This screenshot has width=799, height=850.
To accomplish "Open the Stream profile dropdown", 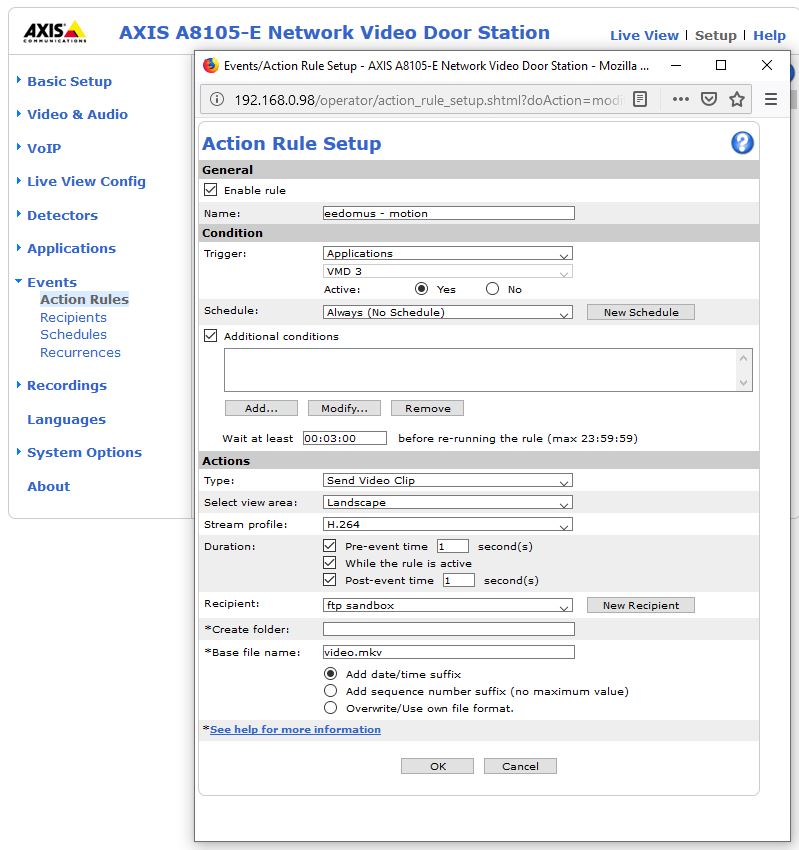I will click(448, 524).
